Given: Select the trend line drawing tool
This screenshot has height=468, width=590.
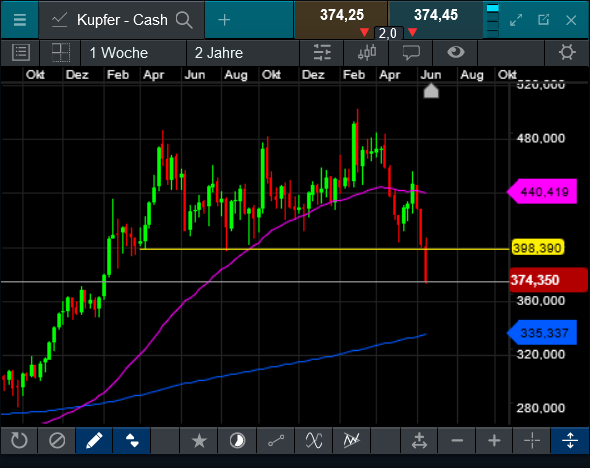Looking at the screenshot, I should click(x=276, y=440).
